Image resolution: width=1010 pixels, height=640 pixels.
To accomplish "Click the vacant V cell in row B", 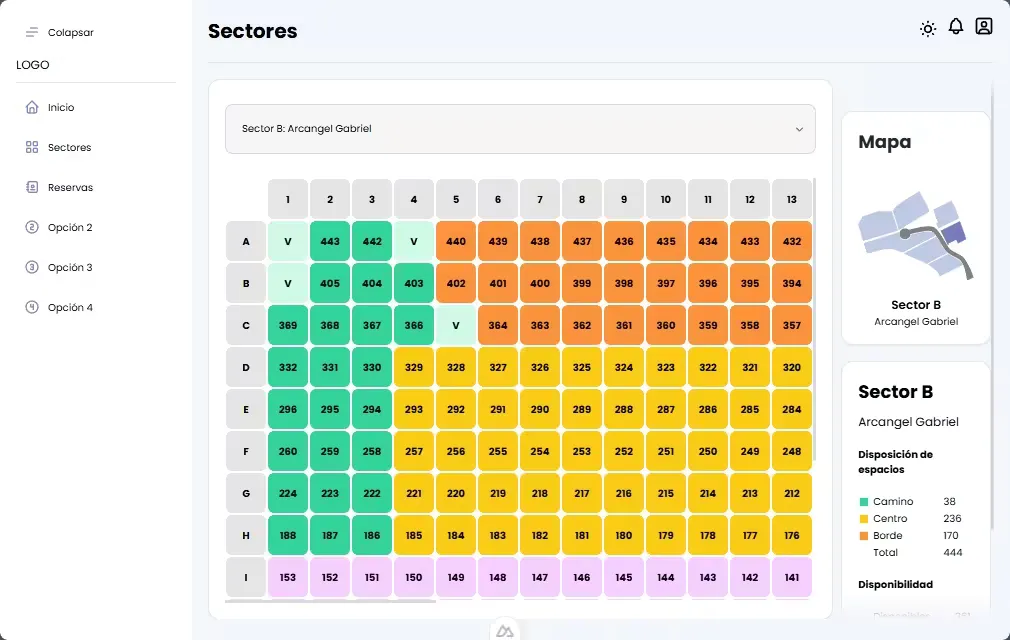I will tap(288, 283).
